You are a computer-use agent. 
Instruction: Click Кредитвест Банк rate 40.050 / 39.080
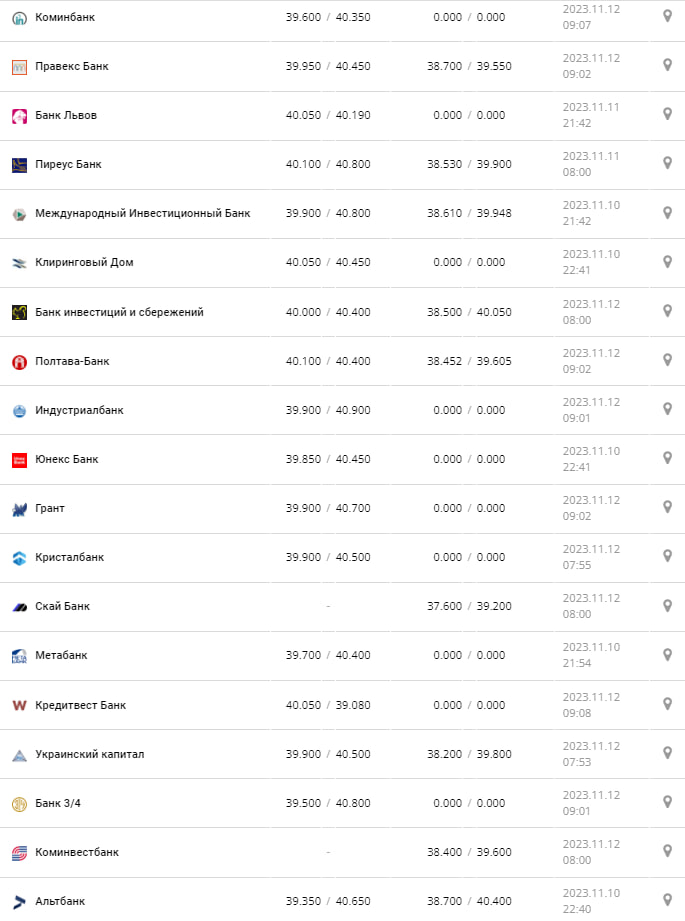point(328,705)
